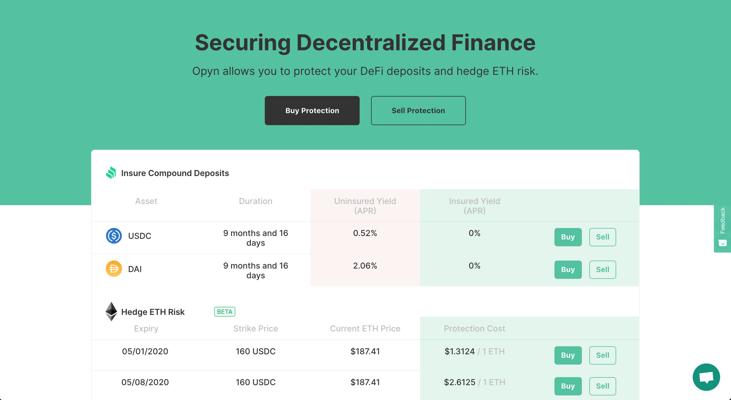Image resolution: width=731 pixels, height=400 pixels.
Task: Click the DAI coin icon
Action: 114,269
